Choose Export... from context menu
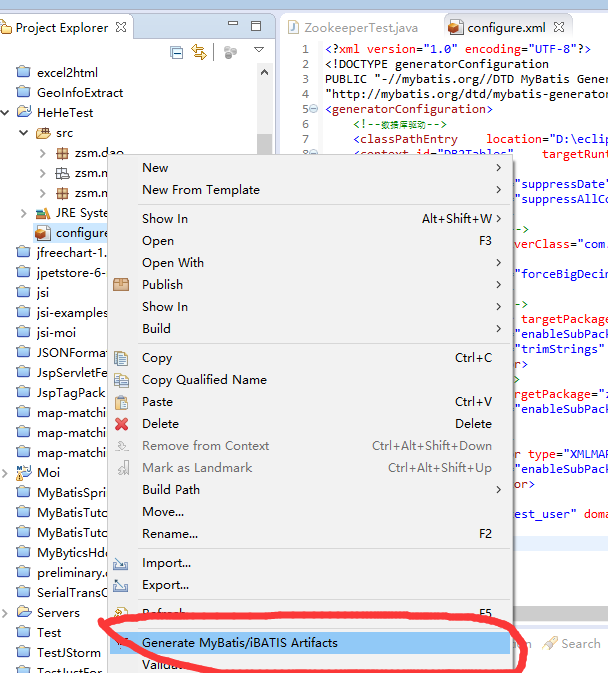This screenshot has height=673, width=608. point(310,585)
